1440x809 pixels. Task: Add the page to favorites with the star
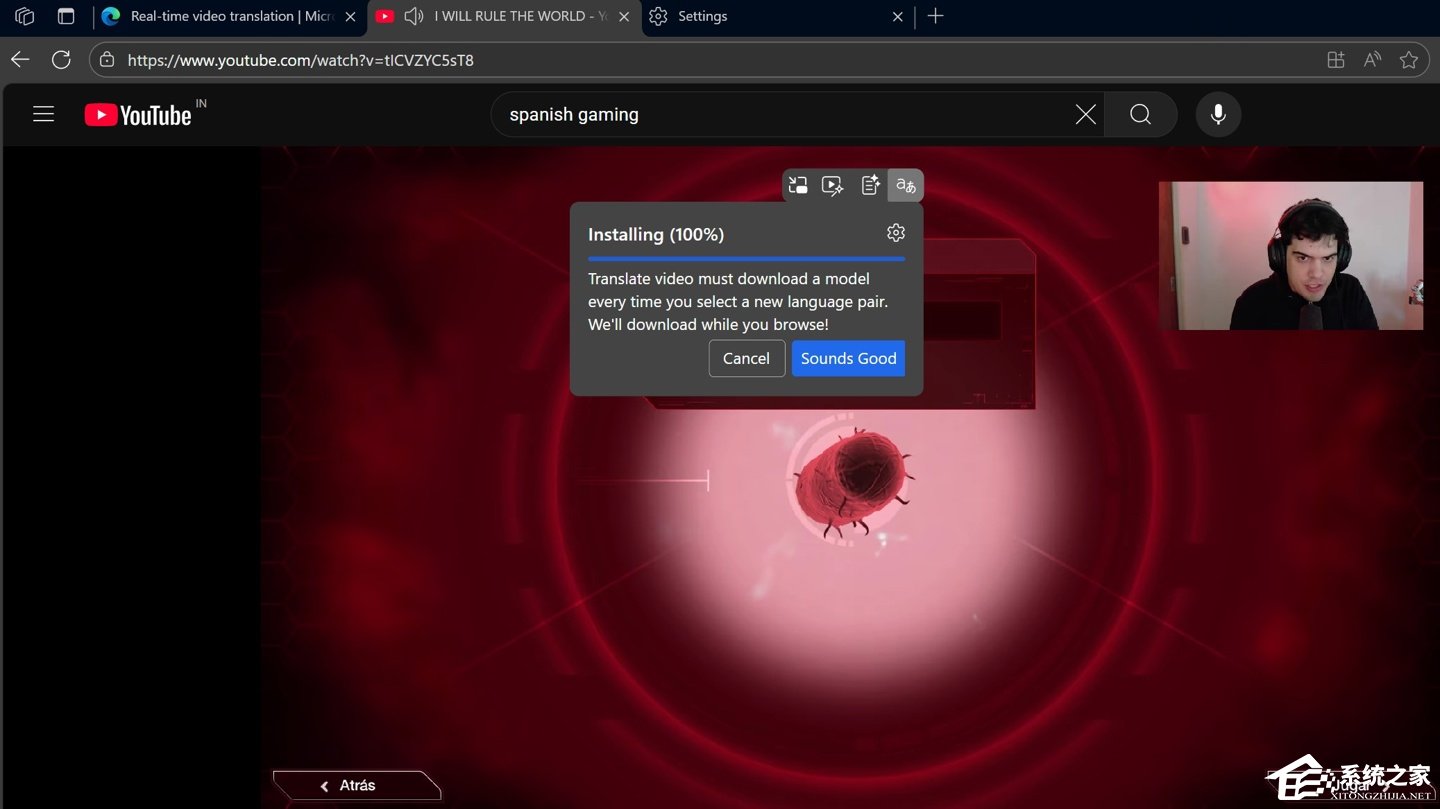[x=1409, y=60]
